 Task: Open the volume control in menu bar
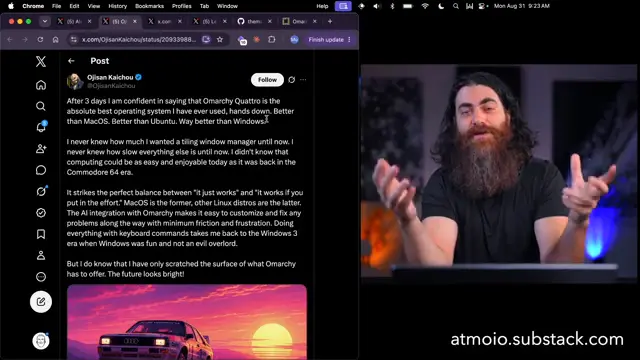376,6
